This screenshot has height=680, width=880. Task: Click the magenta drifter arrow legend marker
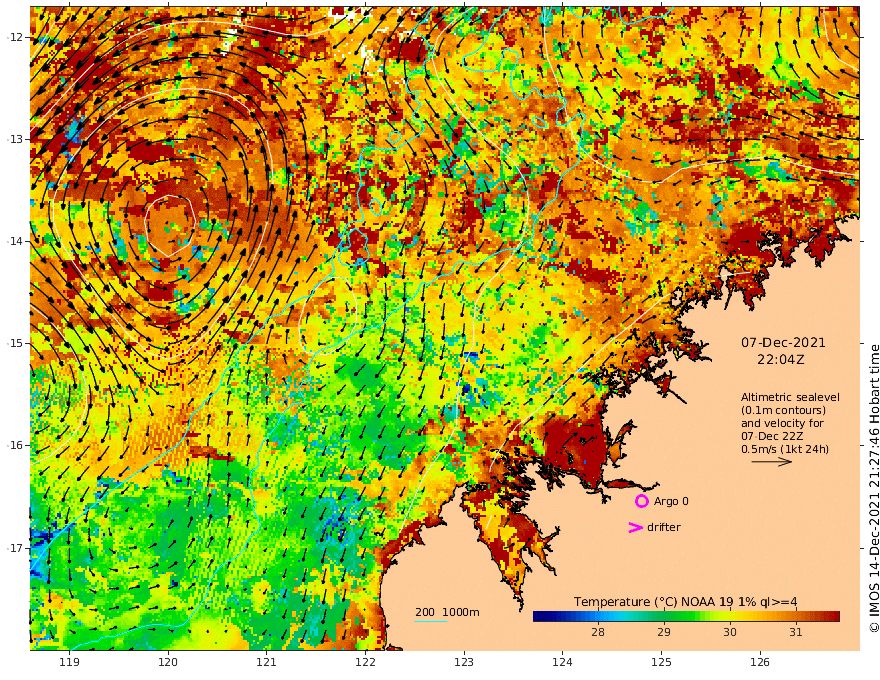[x=635, y=527]
